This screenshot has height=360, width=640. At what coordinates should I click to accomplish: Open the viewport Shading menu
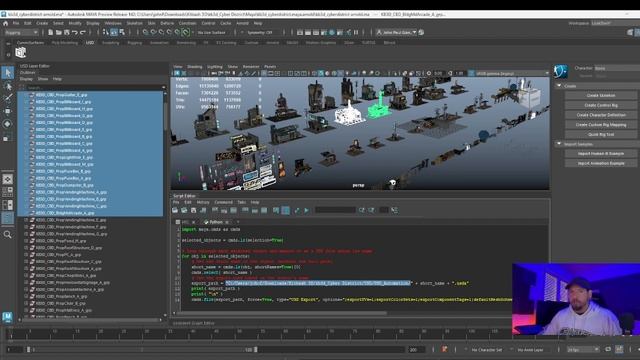coord(195,67)
